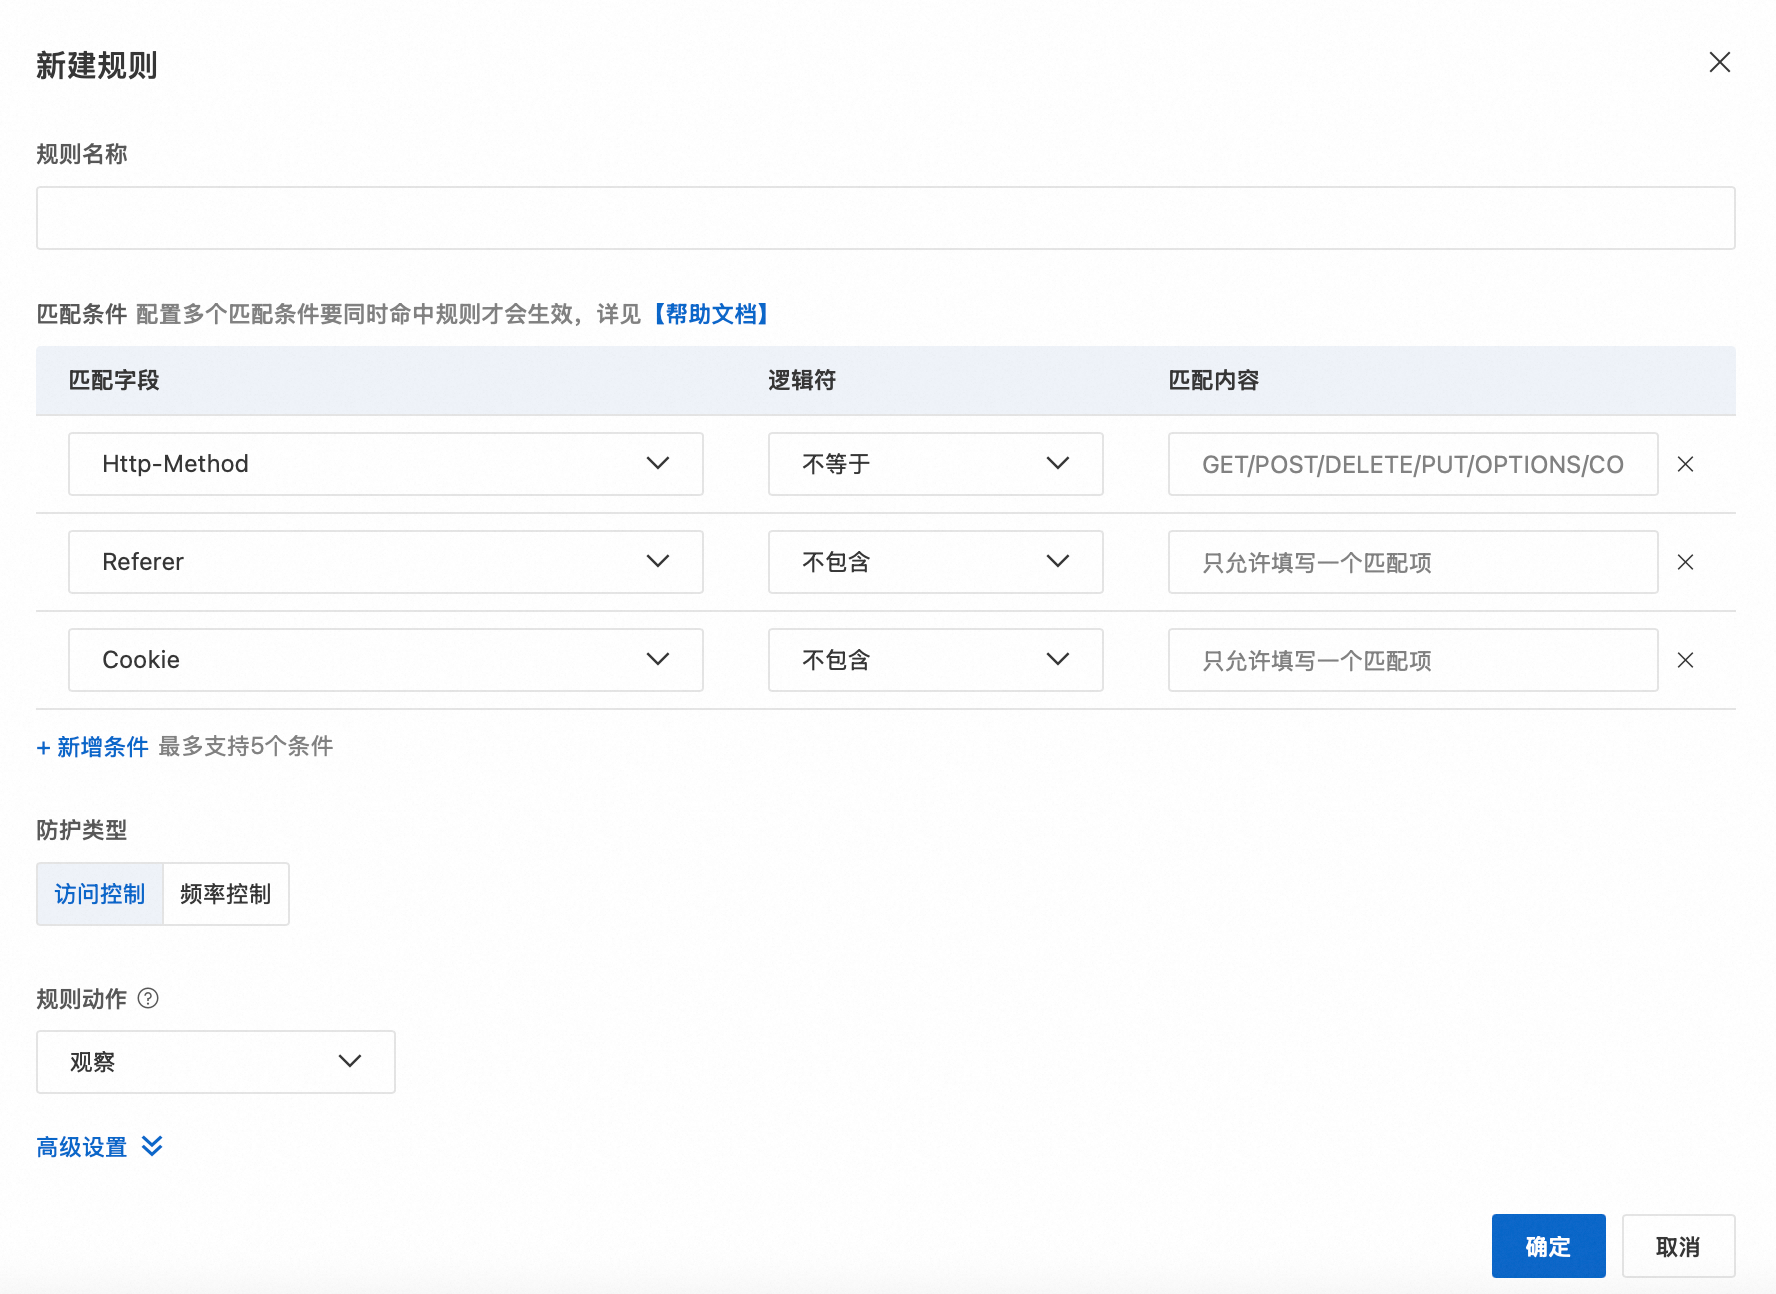Open the 观察 rule action dropdown
The width and height of the screenshot is (1776, 1294).
pos(216,1062)
